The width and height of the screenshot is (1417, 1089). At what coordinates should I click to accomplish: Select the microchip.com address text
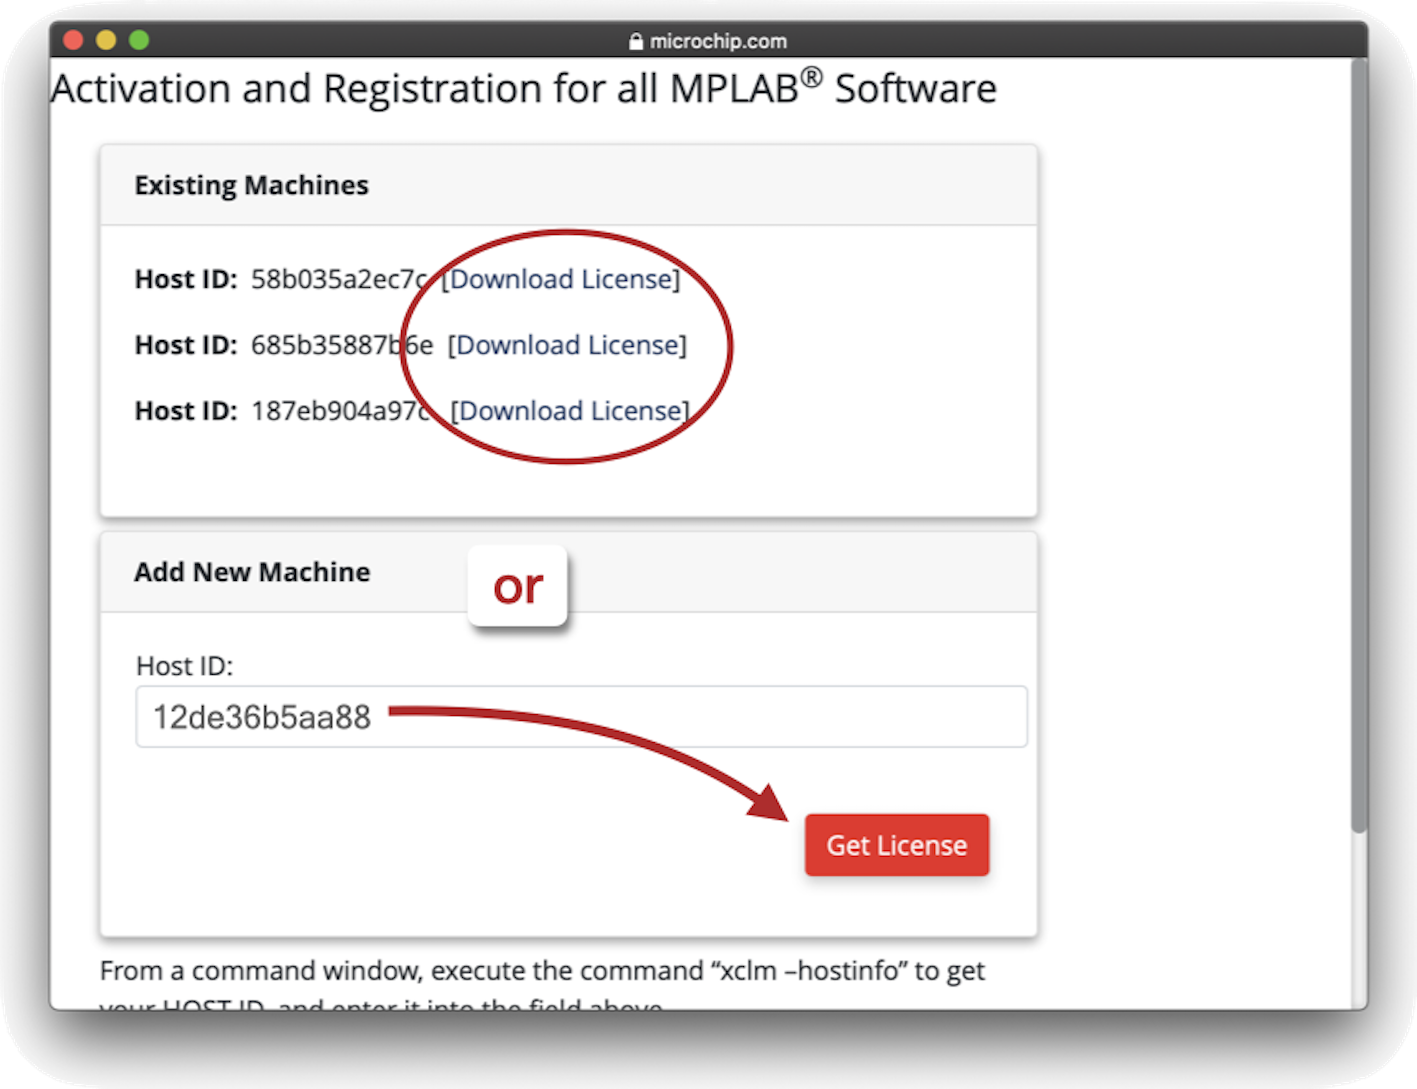pyautogui.click(x=718, y=41)
